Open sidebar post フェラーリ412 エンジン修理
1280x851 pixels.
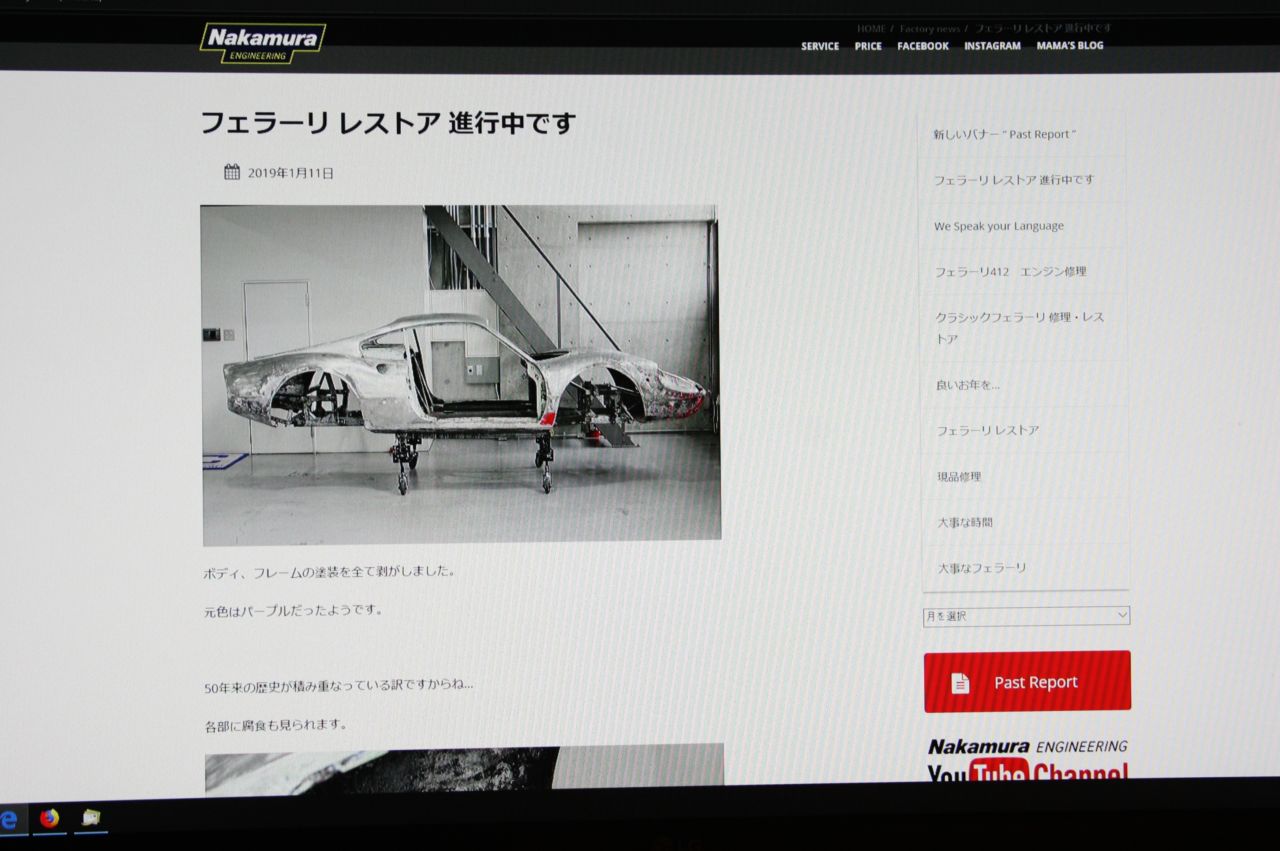(x=1010, y=271)
